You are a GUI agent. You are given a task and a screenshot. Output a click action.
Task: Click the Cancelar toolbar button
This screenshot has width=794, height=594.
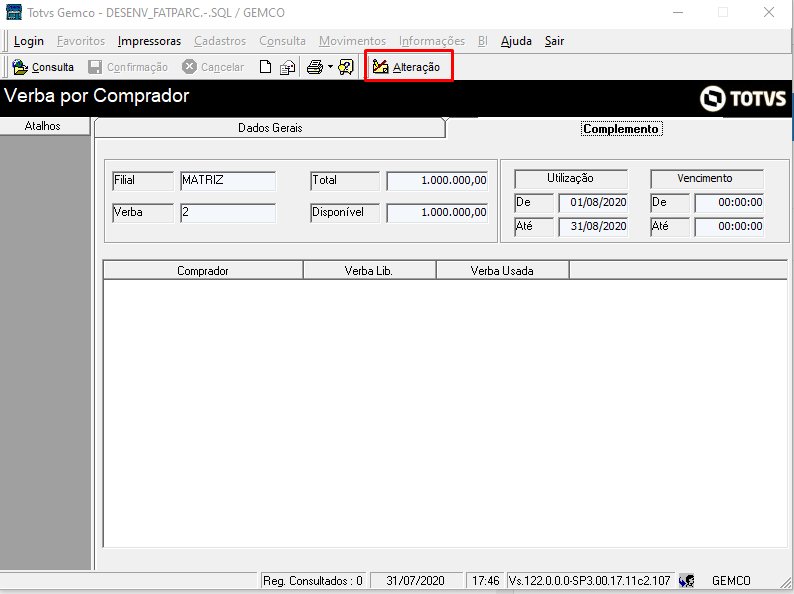213,67
